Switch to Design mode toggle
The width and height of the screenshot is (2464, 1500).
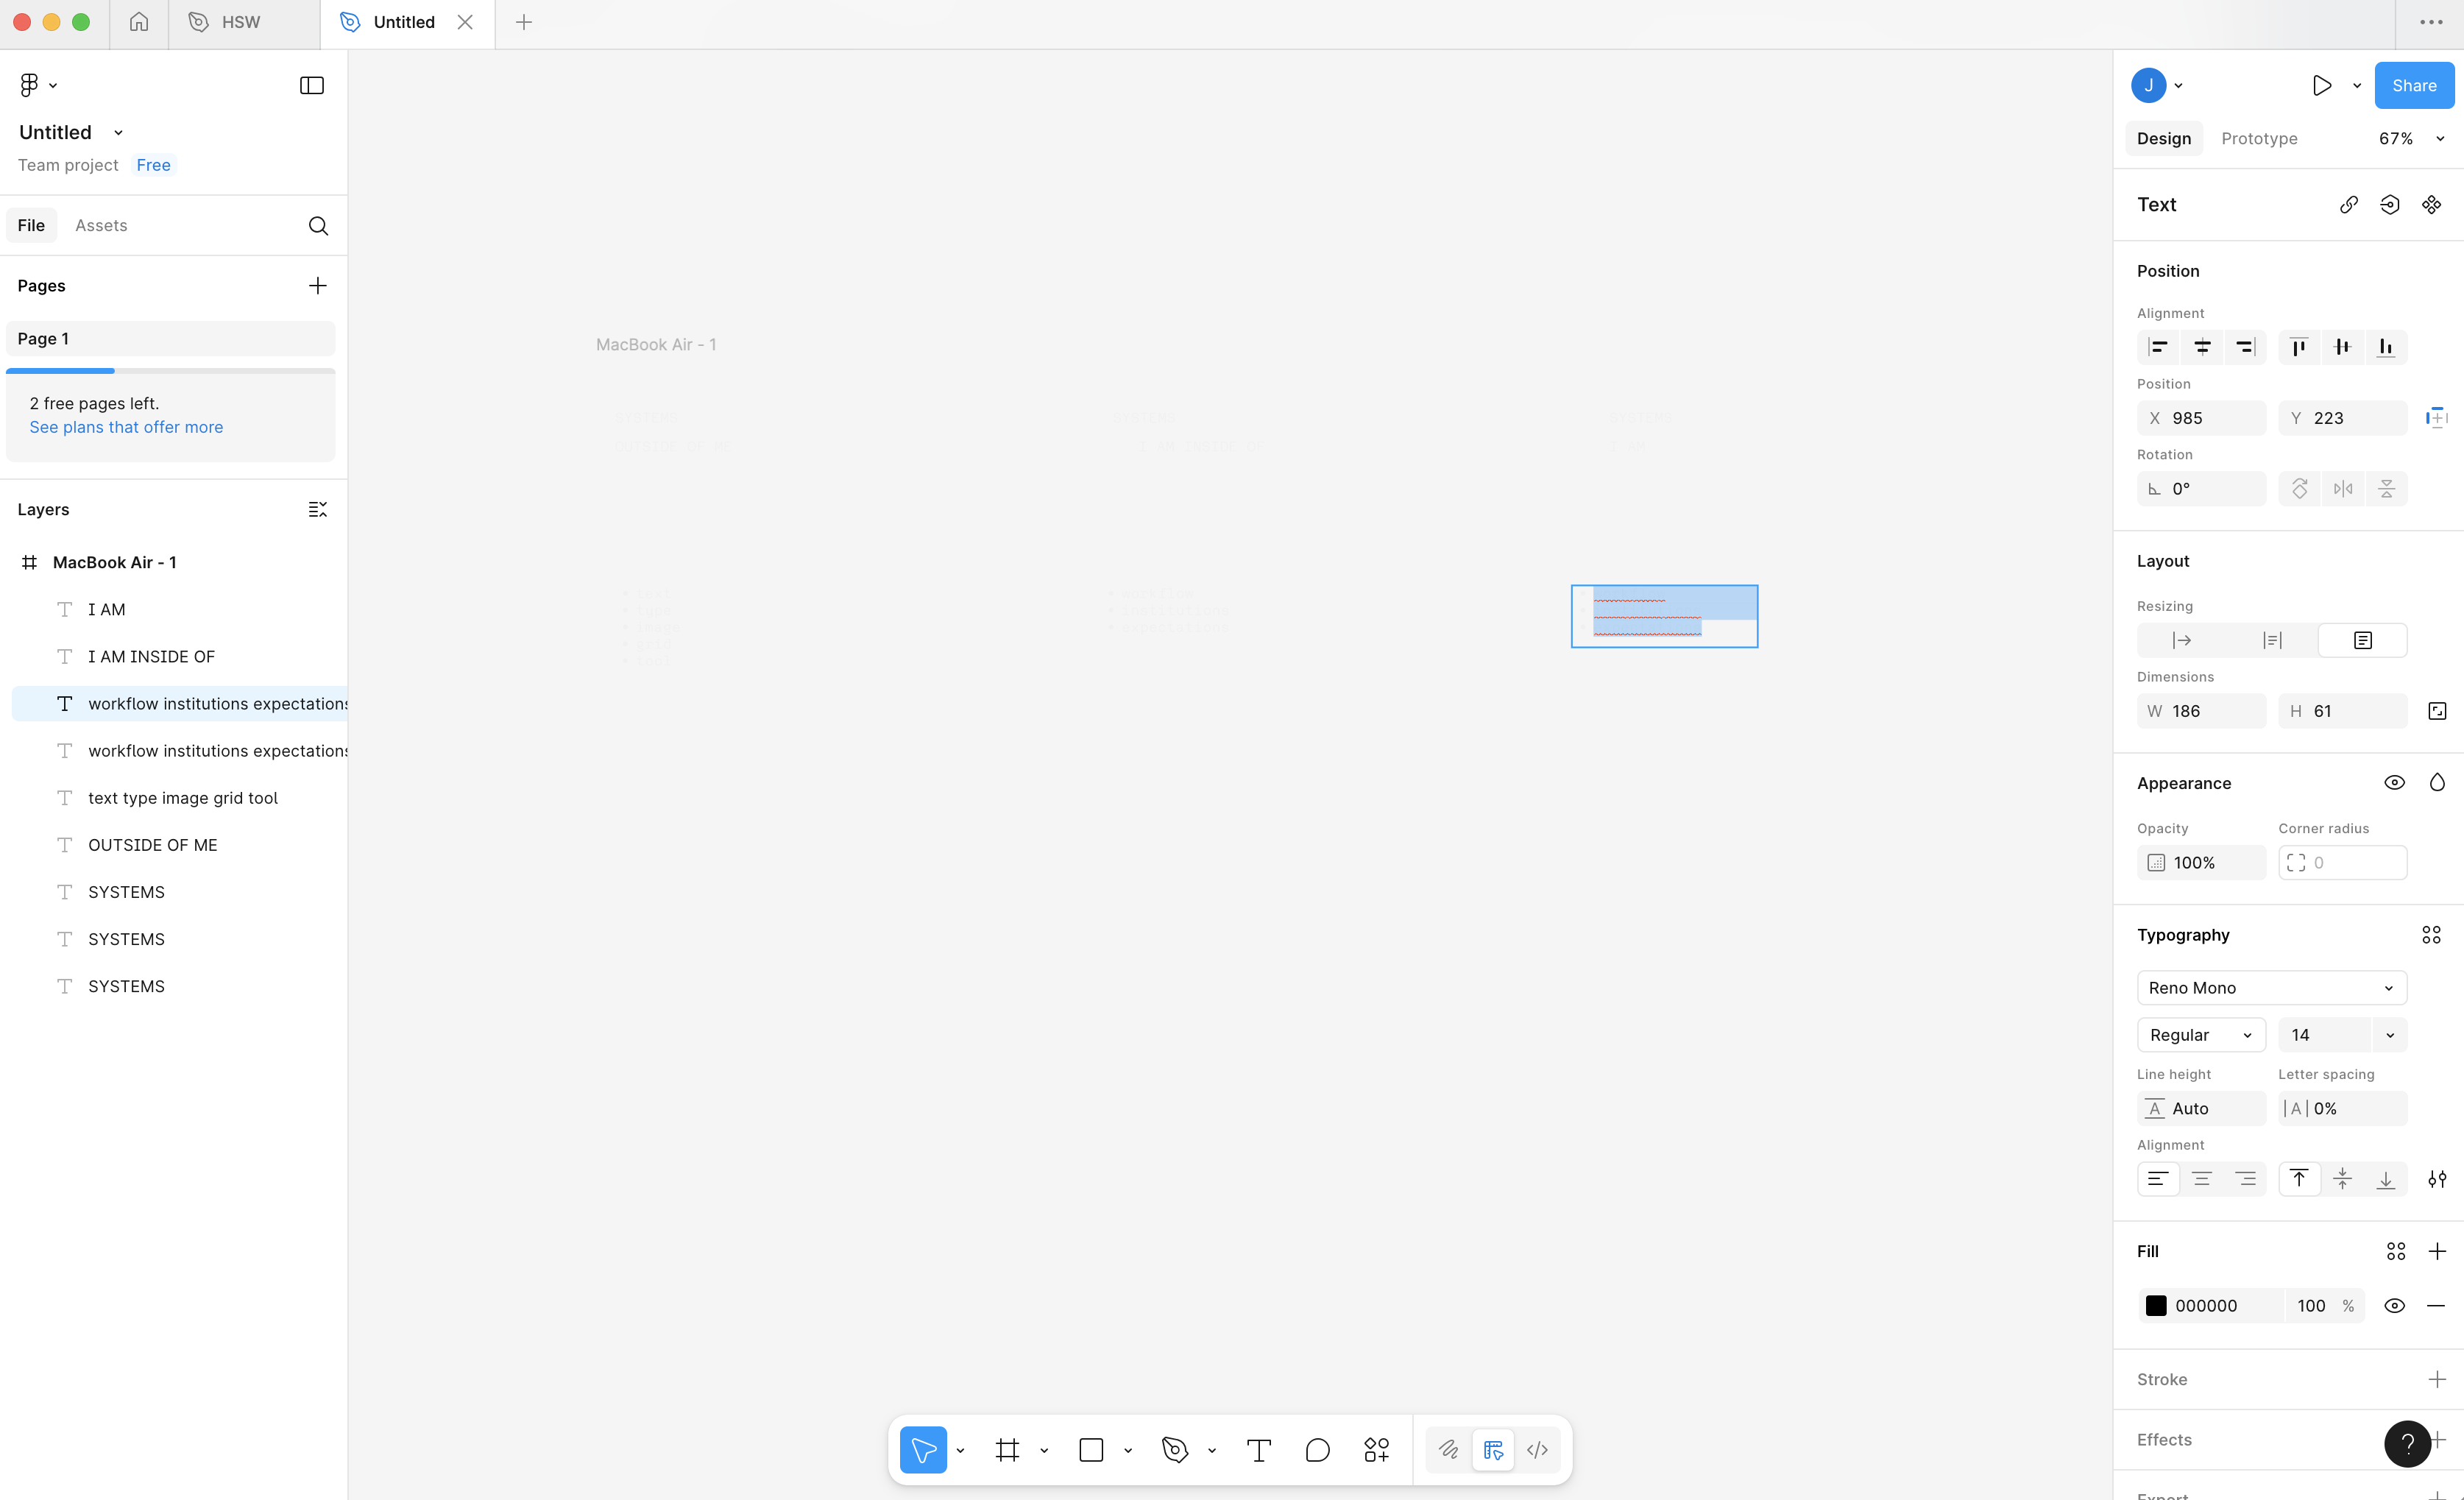click(x=1493, y=1450)
